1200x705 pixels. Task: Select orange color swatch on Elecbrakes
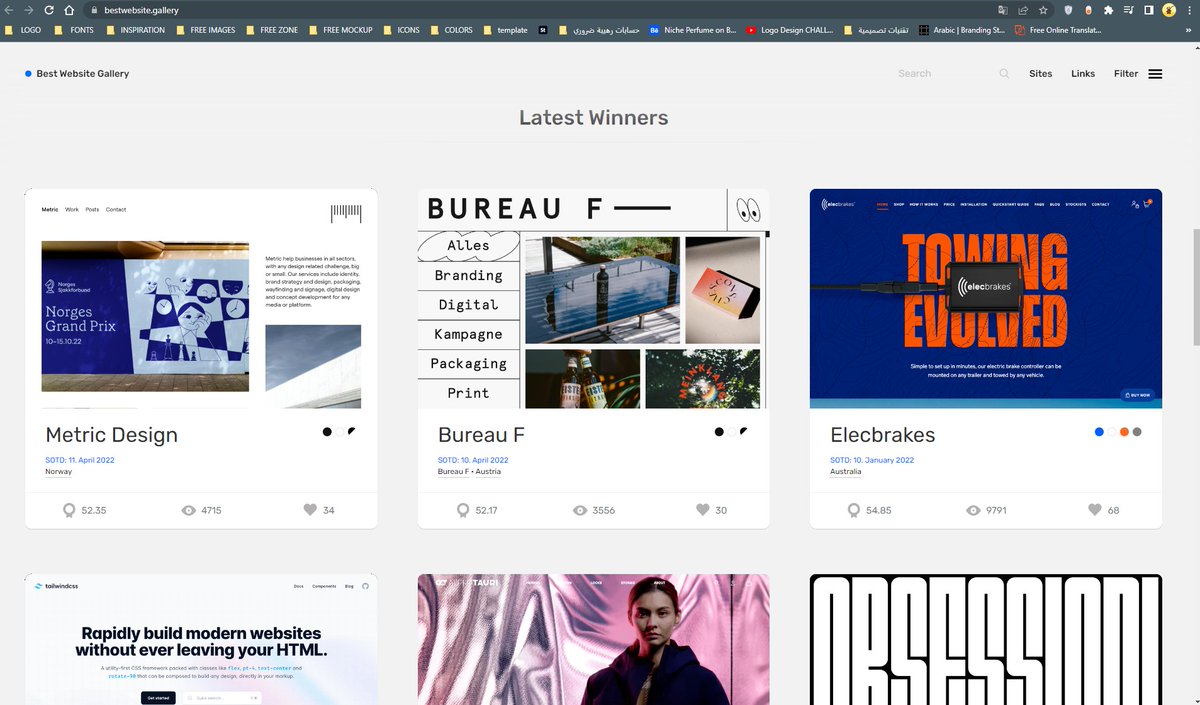(x=1124, y=432)
